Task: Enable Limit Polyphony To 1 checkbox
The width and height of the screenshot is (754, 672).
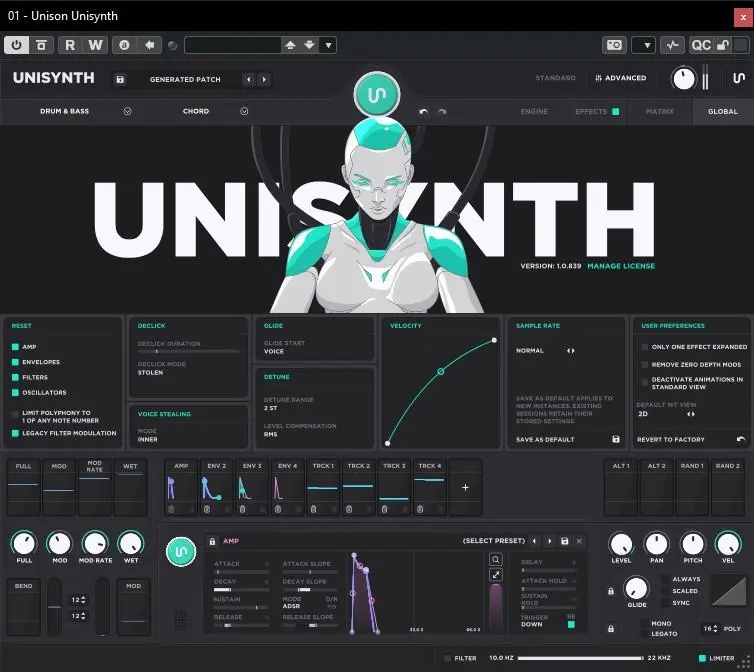Action: 15,414
